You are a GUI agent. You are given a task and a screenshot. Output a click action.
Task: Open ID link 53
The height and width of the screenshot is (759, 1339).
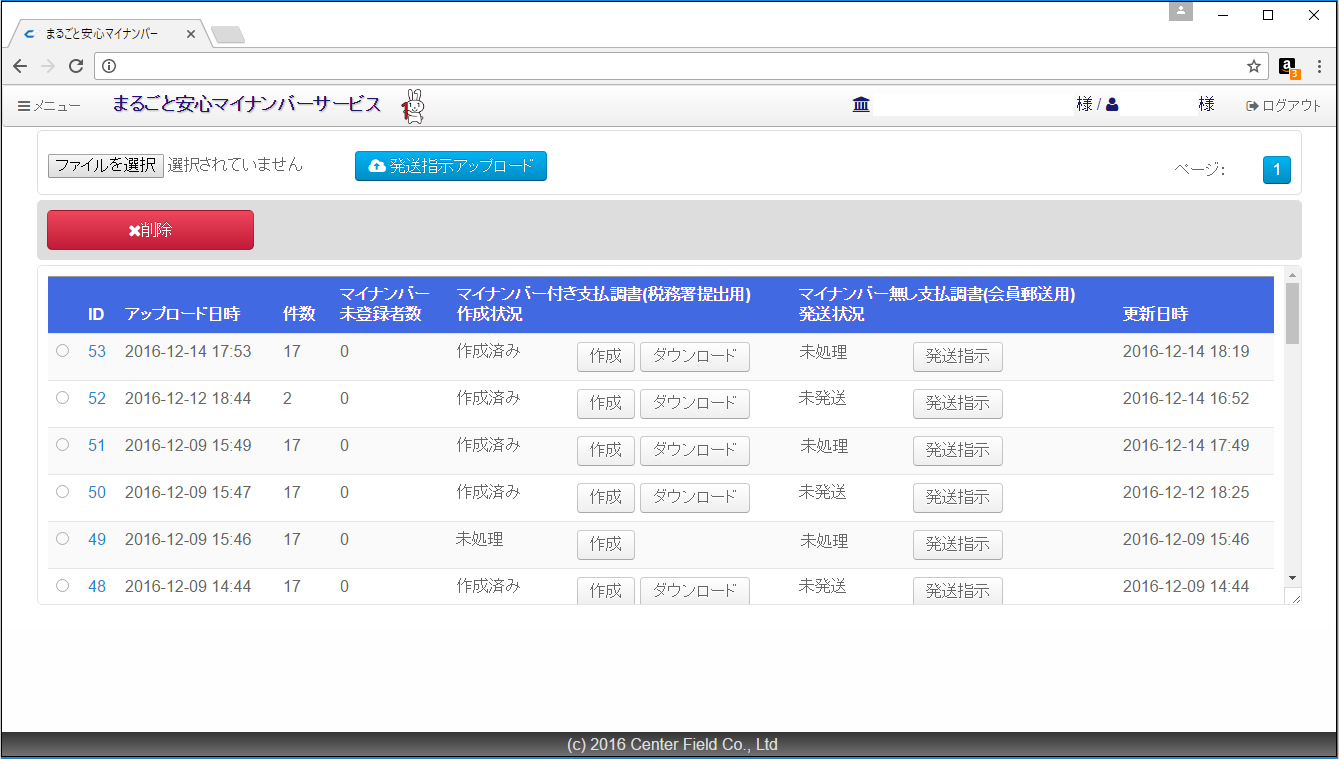click(x=97, y=351)
